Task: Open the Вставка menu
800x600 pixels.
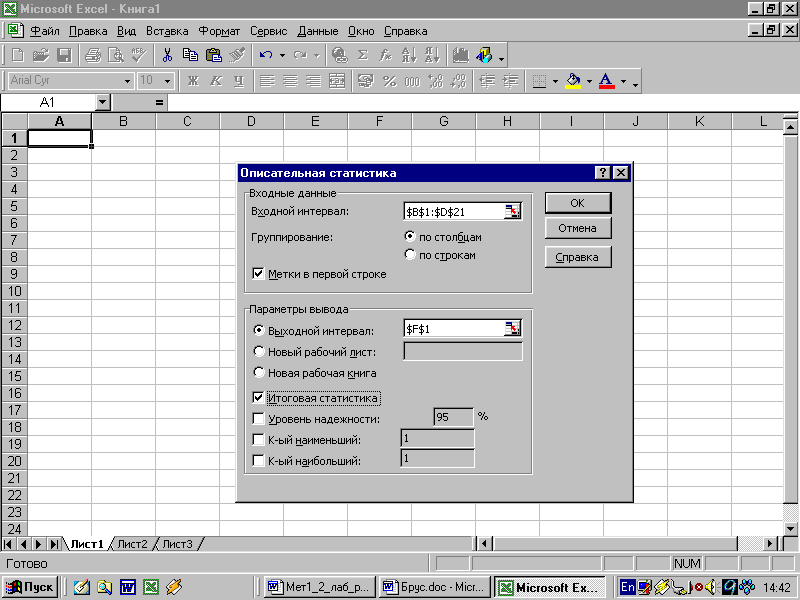Action: click(167, 31)
